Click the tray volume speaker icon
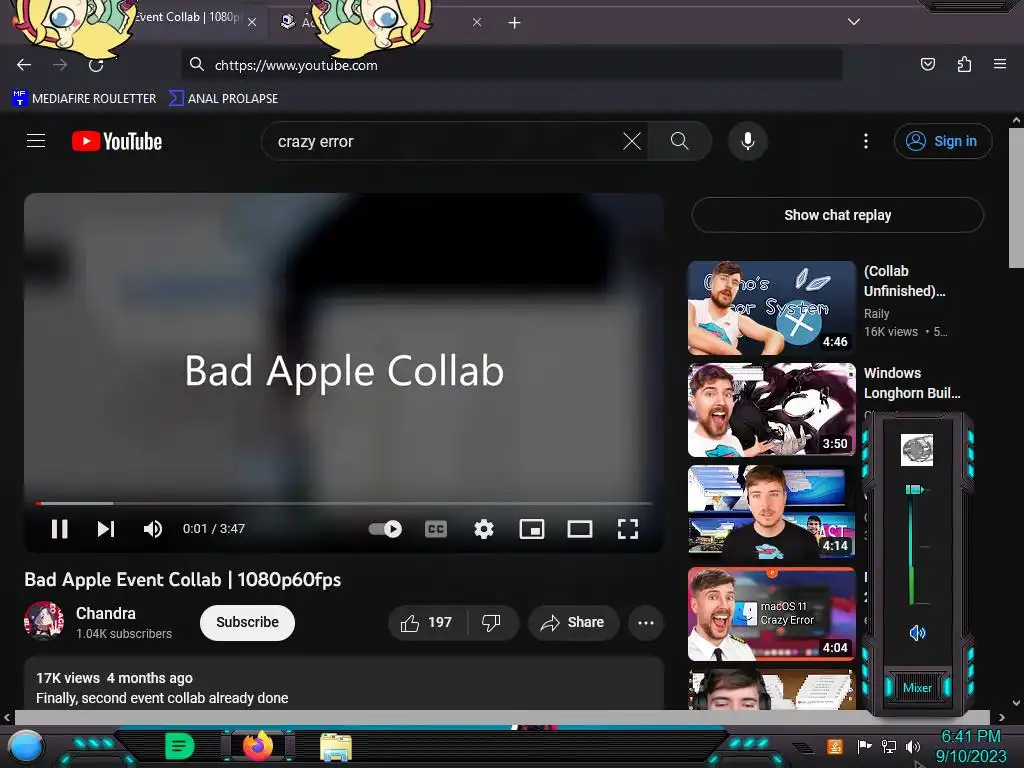1024x768 pixels. click(913, 746)
